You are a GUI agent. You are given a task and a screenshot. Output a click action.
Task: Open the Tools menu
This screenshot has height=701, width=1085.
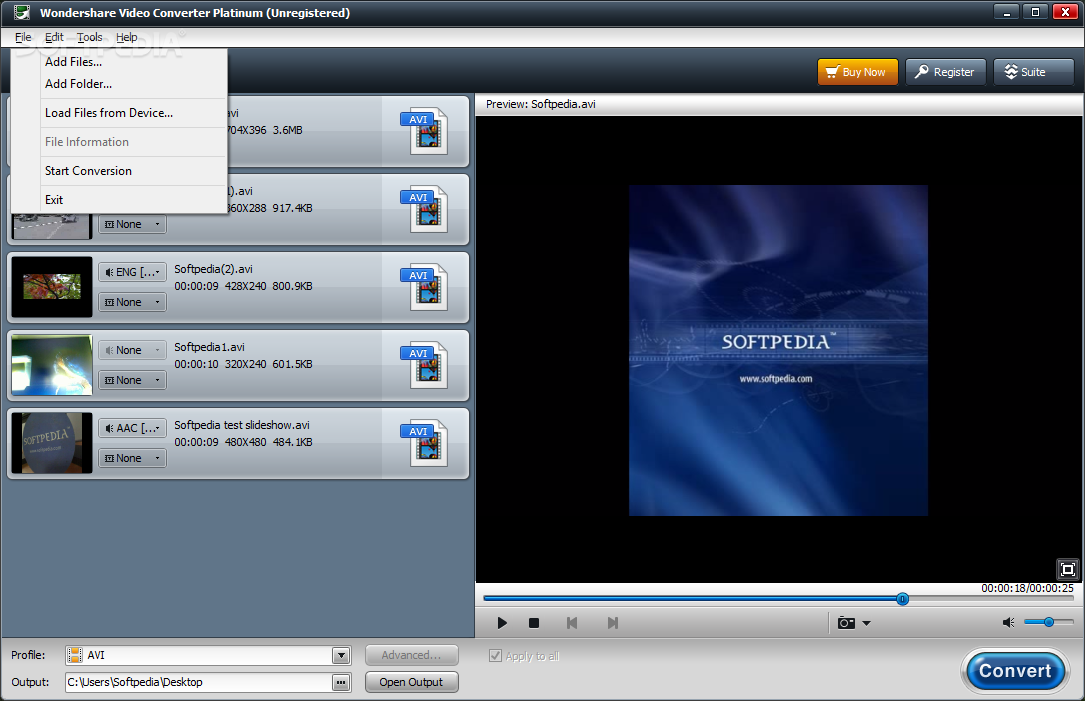pyautogui.click(x=89, y=37)
